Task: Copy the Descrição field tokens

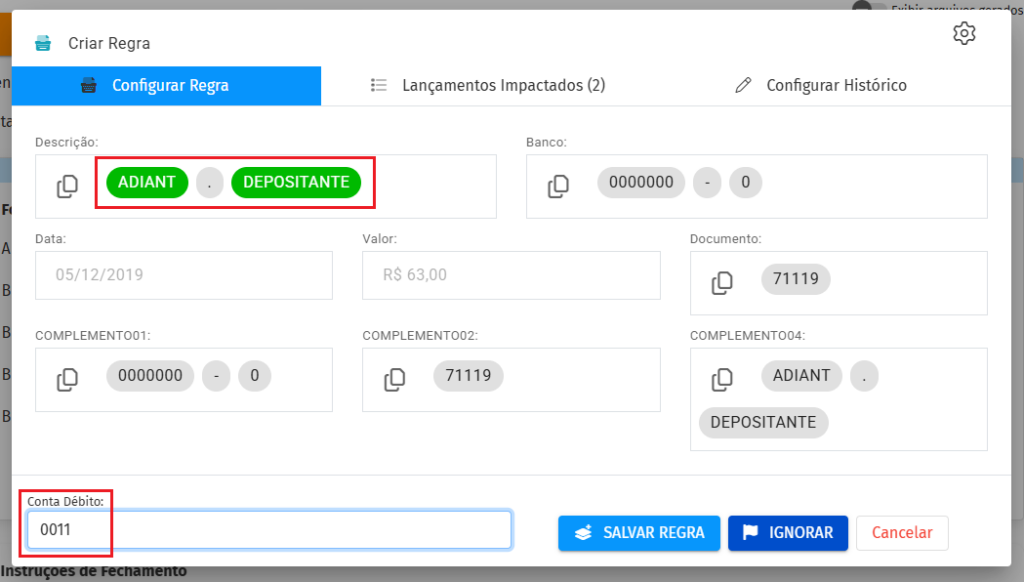Action: (x=67, y=186)
